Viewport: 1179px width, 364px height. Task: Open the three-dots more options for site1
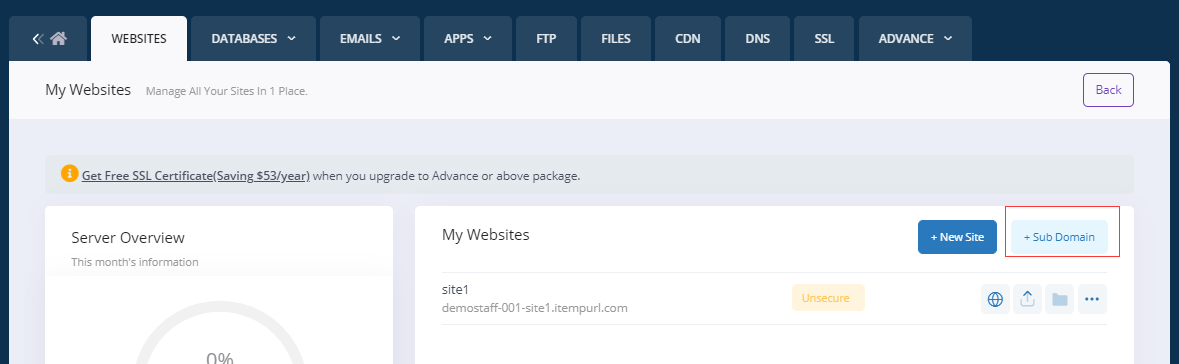coord(1092,299)
